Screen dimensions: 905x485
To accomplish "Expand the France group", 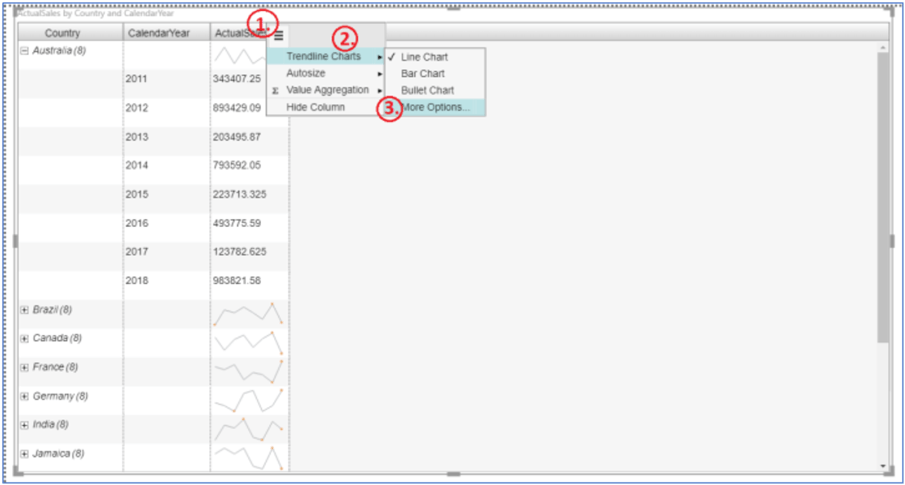I will (x=25, y=367).
